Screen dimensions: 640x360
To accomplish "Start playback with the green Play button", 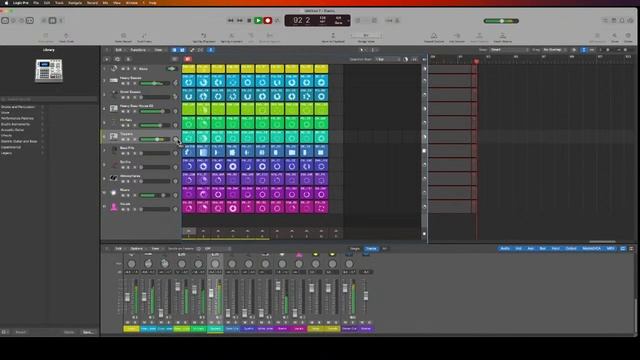I will (x=258, y=20).
